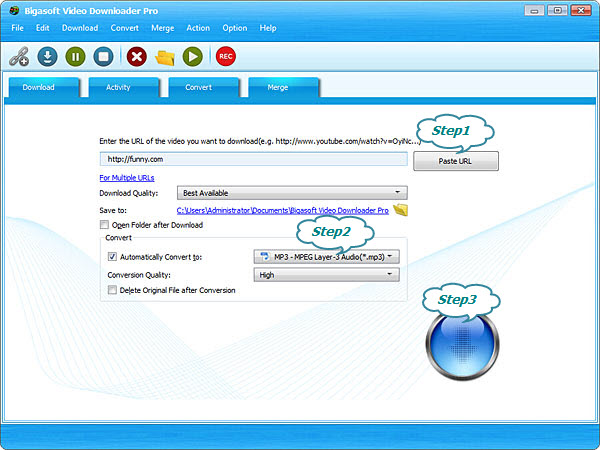
Task: Open the Conversion Quality dropdown
Action: (326, 275)
